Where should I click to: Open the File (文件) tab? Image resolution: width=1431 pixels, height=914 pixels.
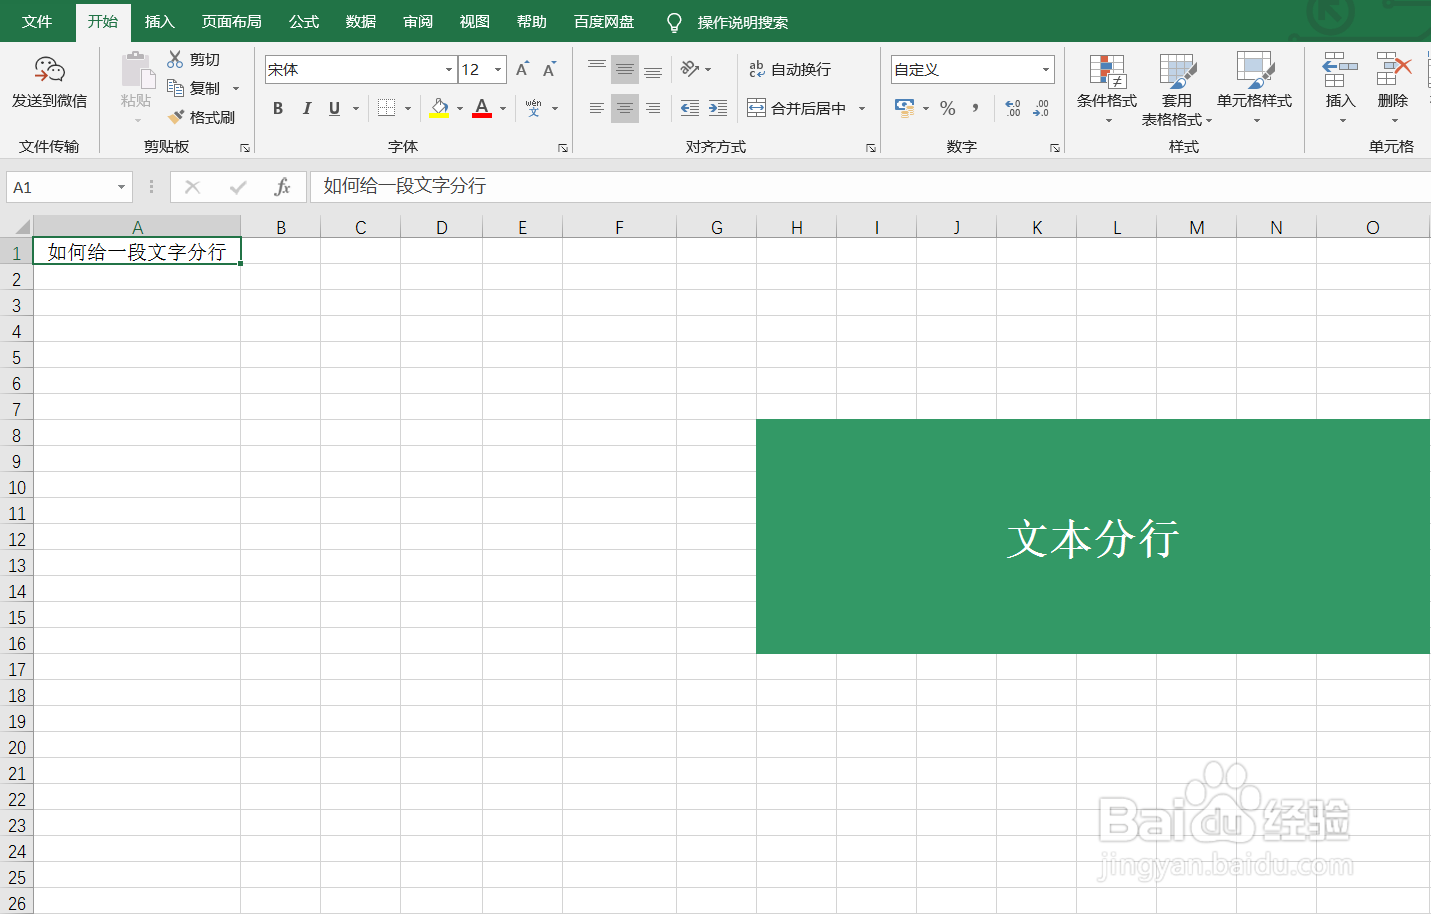point(37,21)
